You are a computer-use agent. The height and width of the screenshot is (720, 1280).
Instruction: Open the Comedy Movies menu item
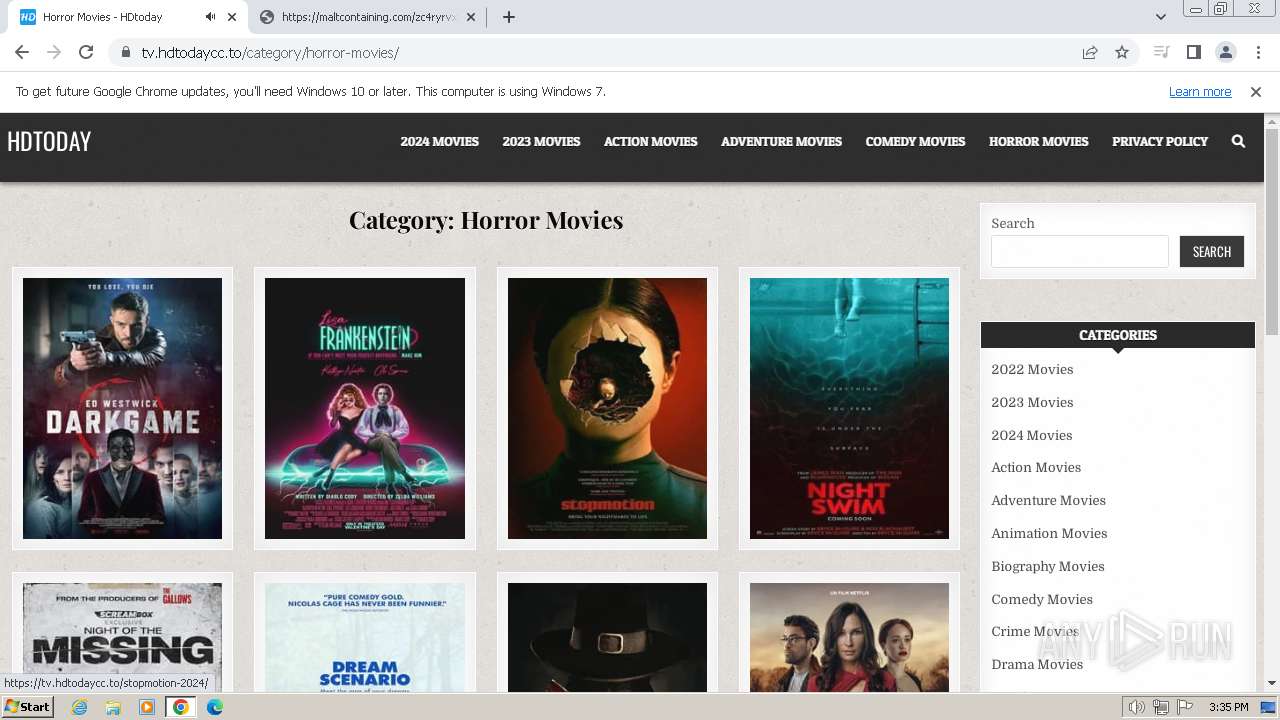[915, 142]
